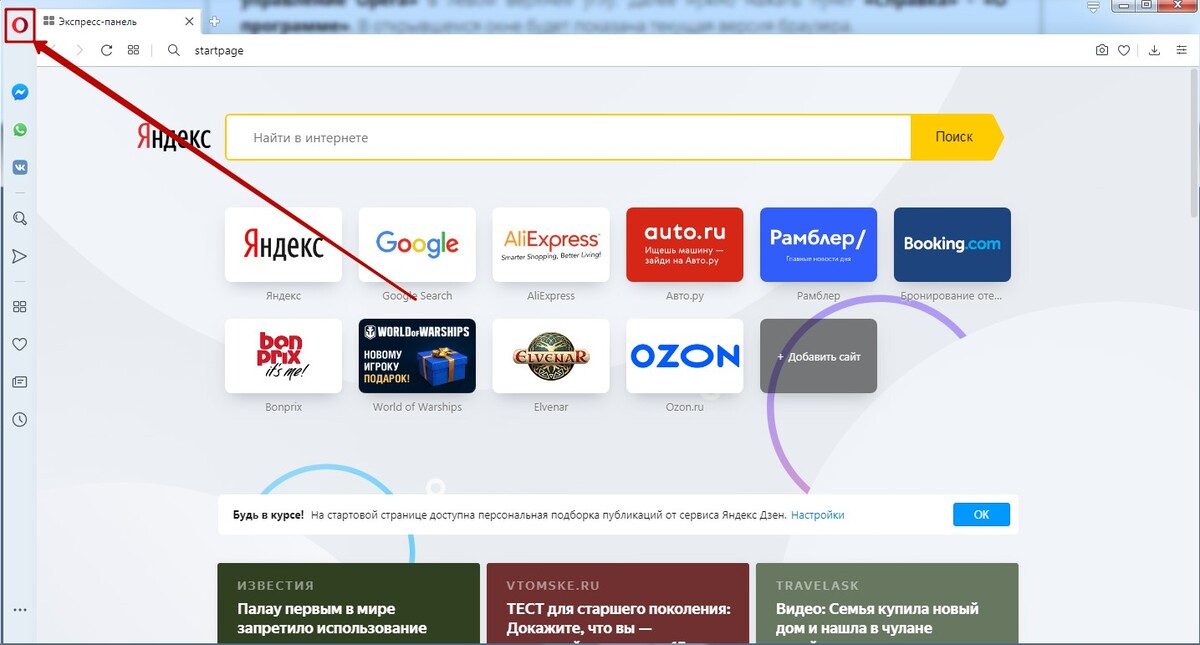Open the Opera main menu
The height and width of the screenshot is (645, 1200).
[19, 24]
